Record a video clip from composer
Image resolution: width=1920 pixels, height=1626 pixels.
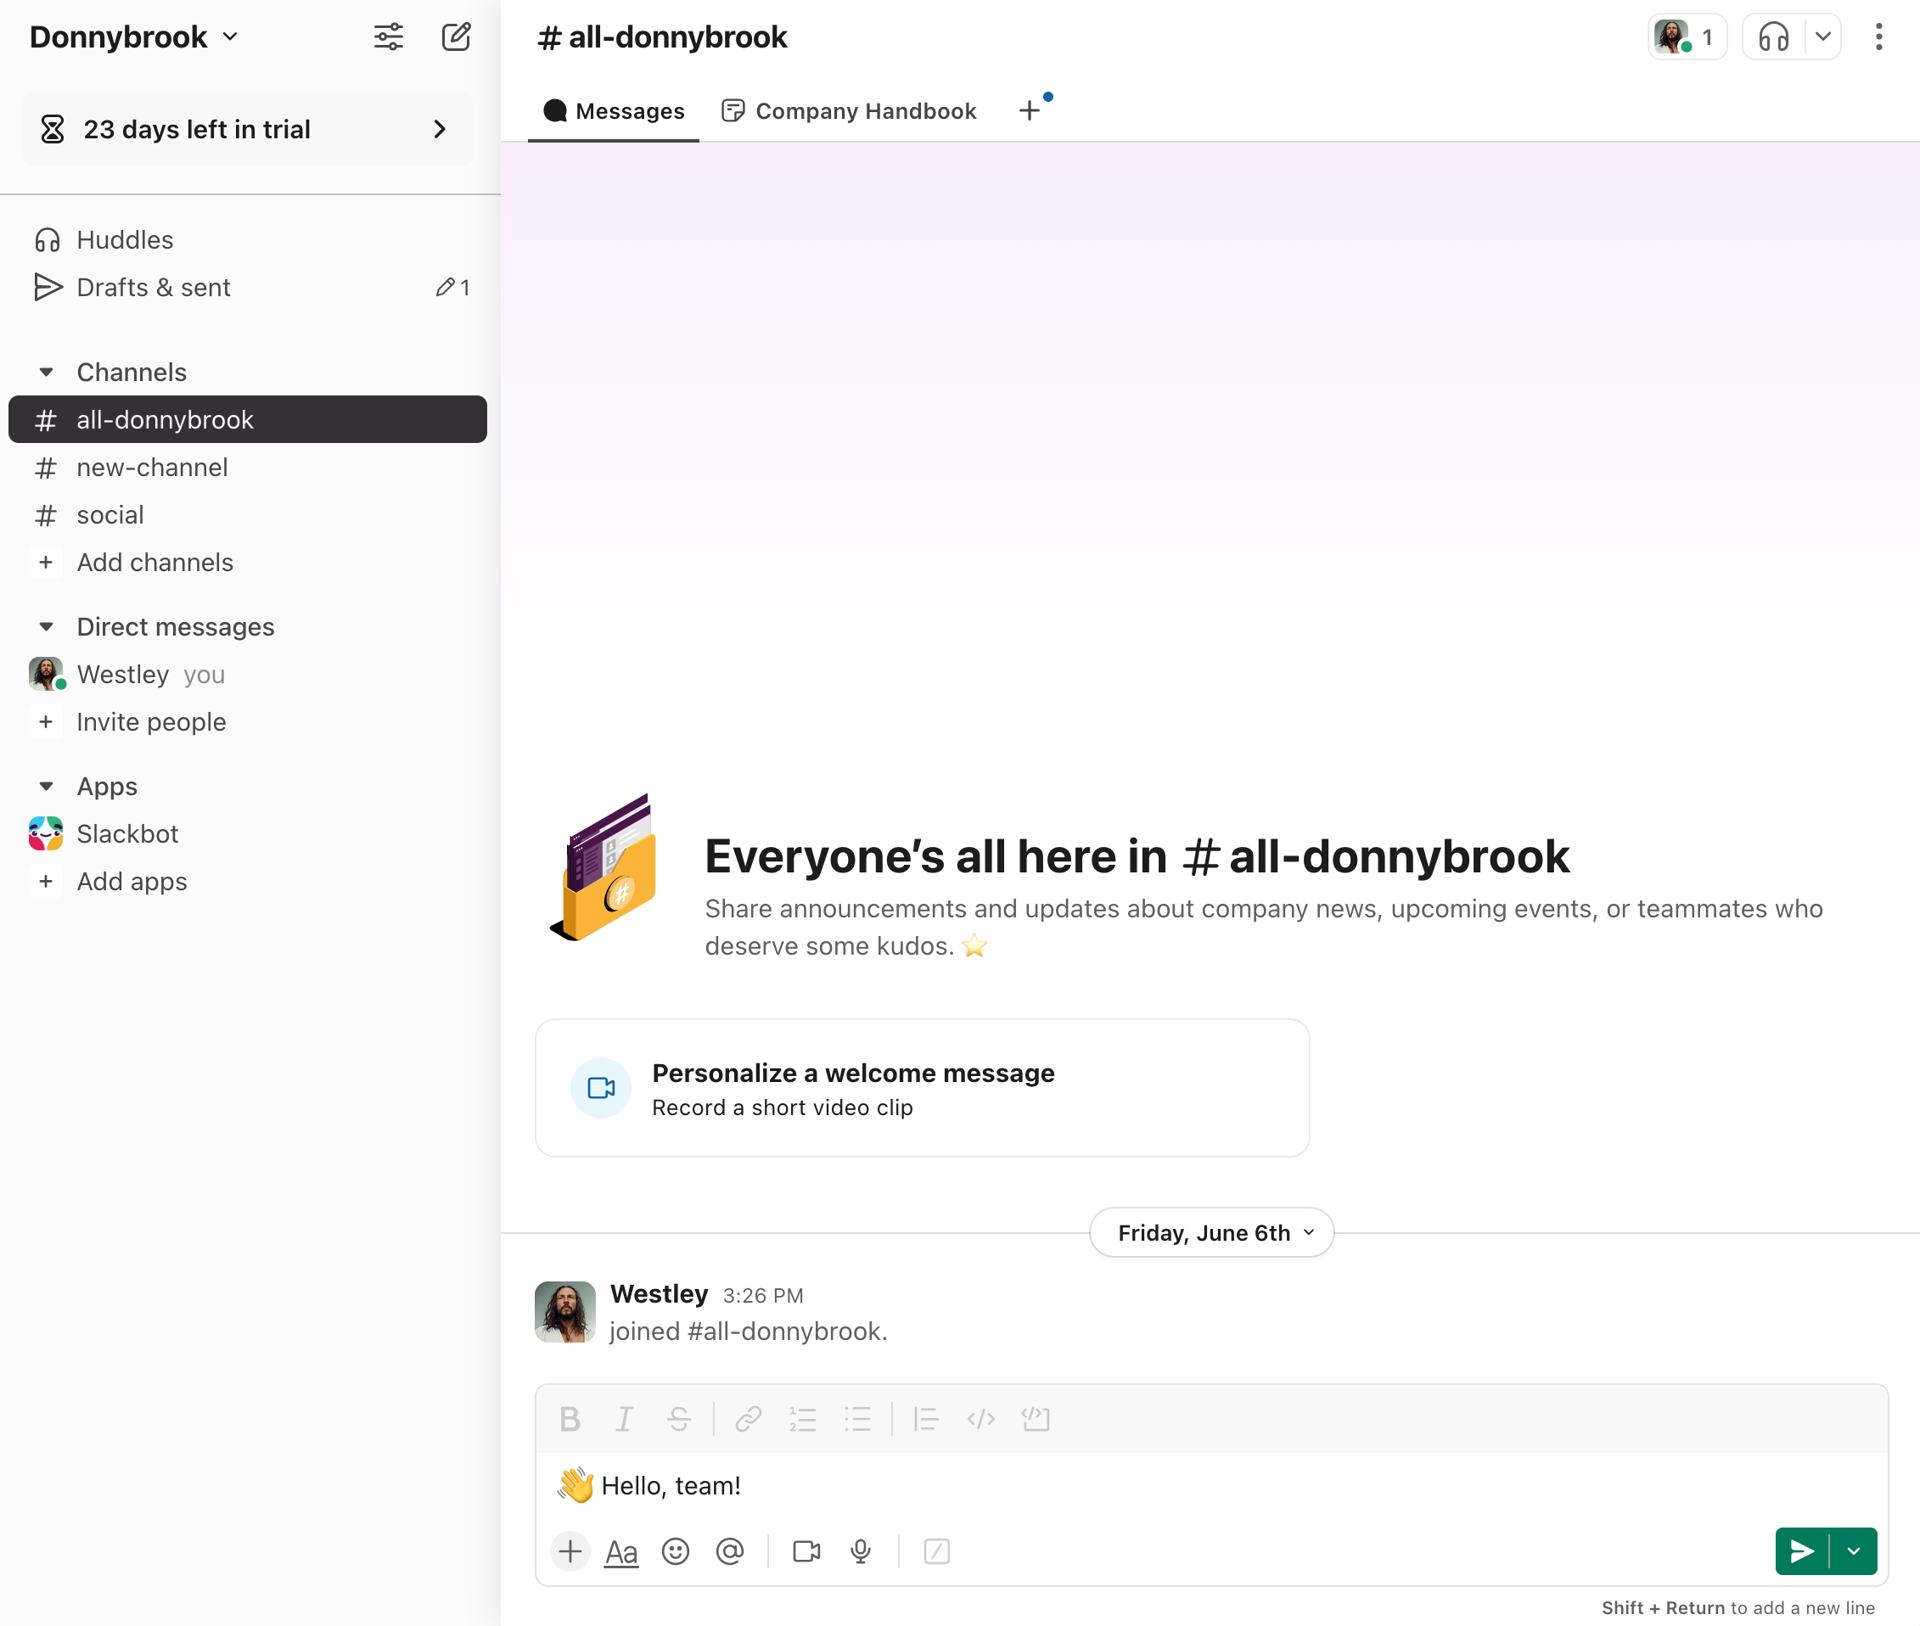point(806,1552)
